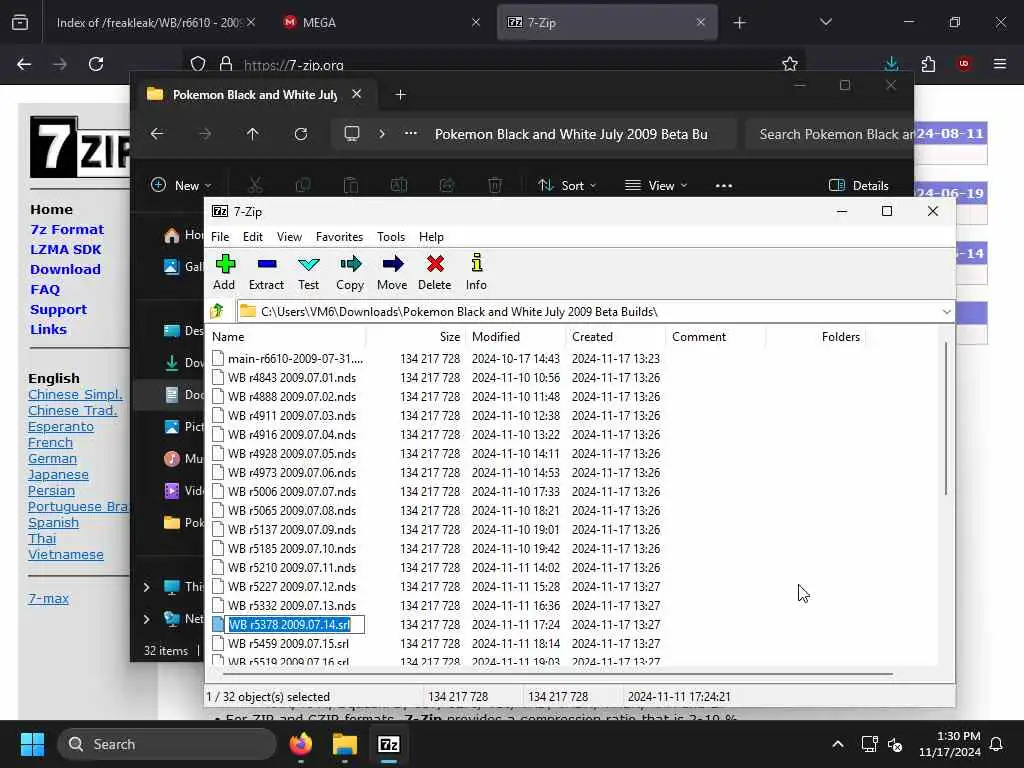Open the 7-Zip View menu
Image resolution: width=1024 pixels, height=768 pixels.
point(289,237)
